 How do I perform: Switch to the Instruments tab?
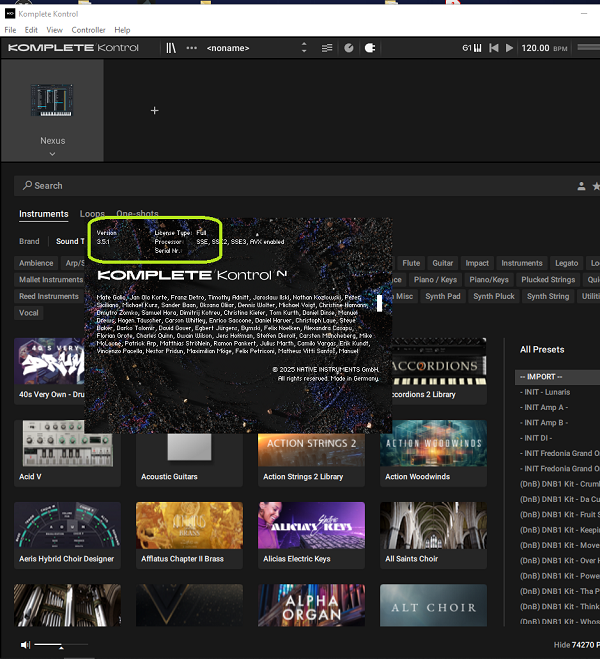point(44,214)
